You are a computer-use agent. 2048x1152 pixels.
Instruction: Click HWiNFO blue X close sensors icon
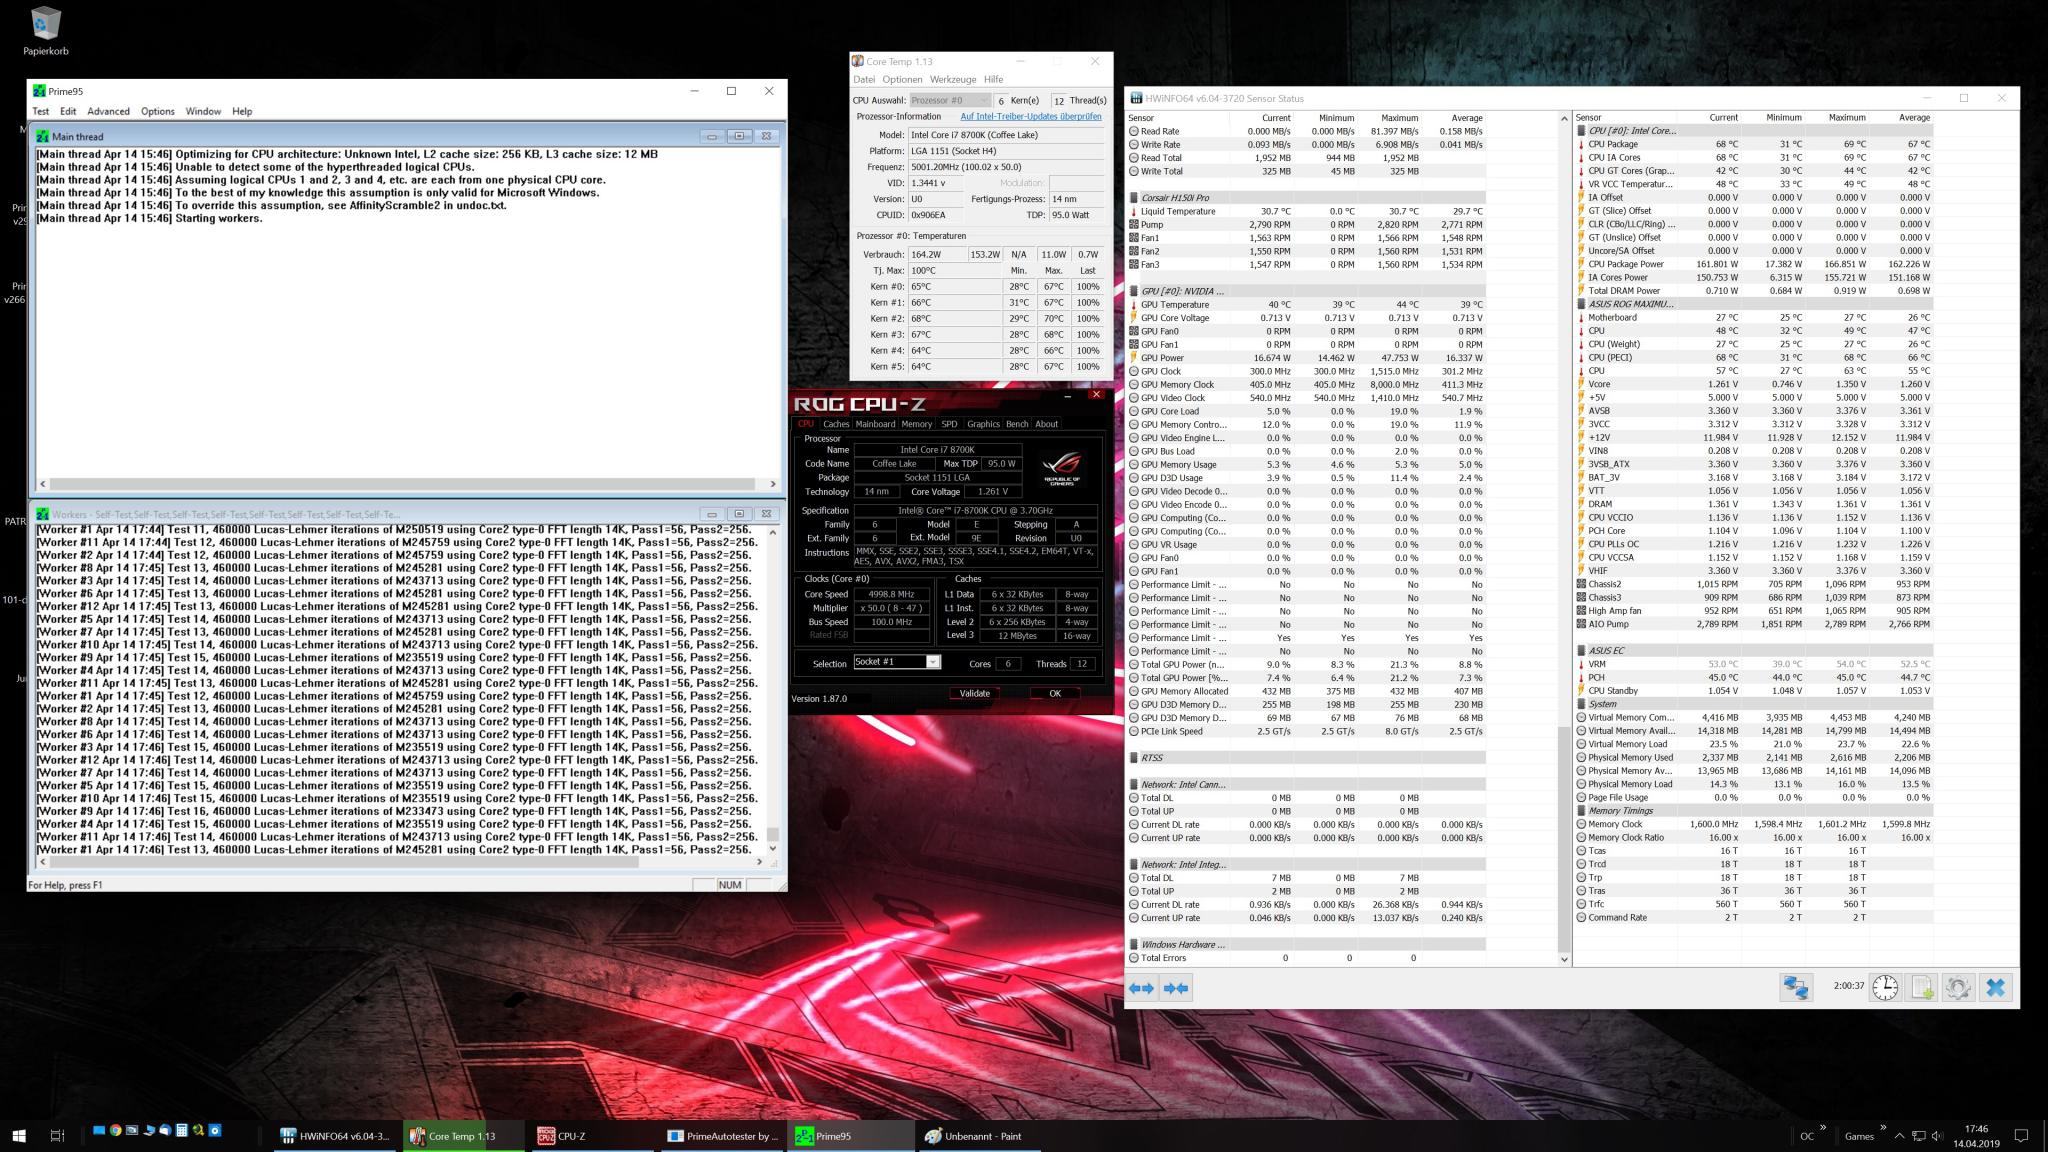(x=1995, y=988)
